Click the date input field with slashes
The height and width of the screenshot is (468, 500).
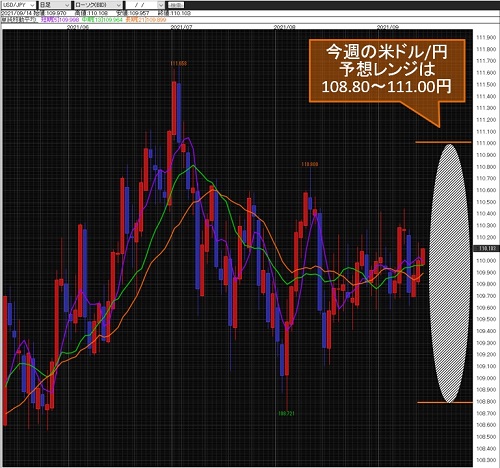(141, 5)
